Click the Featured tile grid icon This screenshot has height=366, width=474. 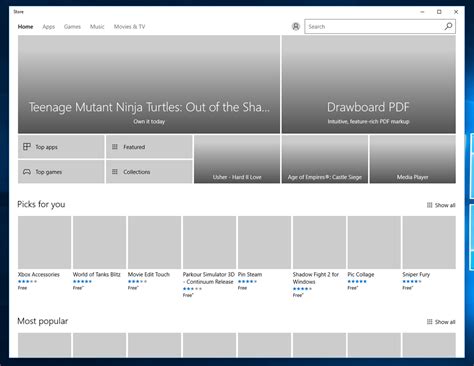coord(115,147)
